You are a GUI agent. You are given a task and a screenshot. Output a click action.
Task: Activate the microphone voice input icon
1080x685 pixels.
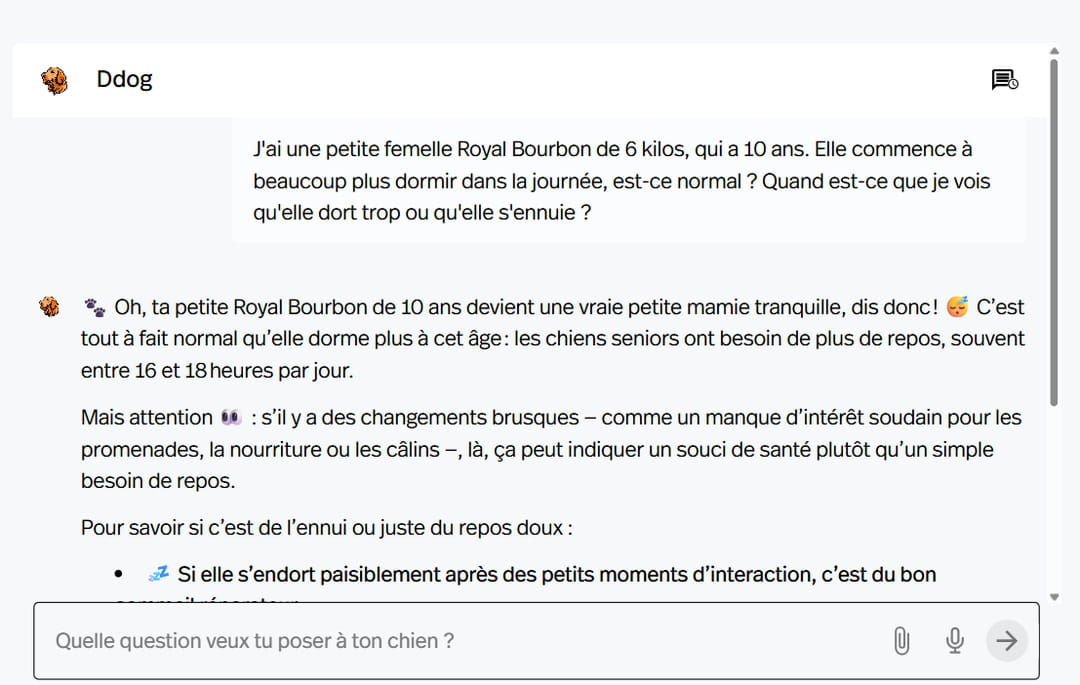click(955, 641)
